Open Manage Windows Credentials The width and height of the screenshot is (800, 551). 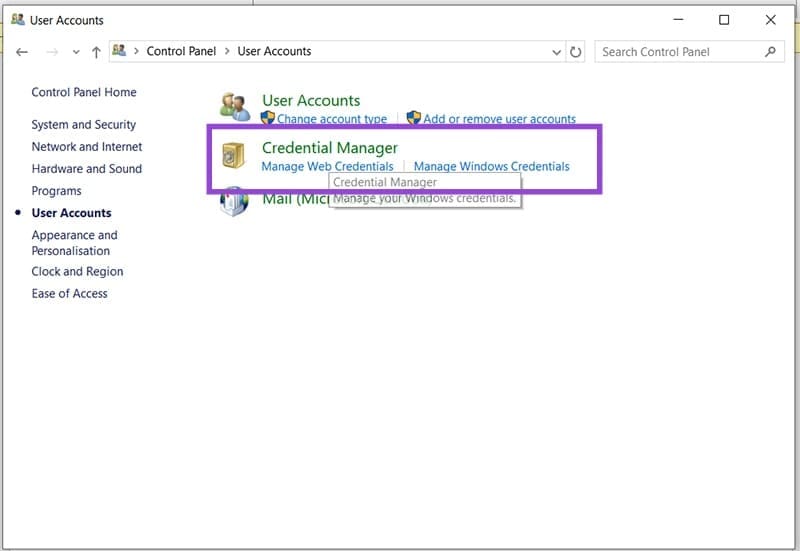(x=491, y=166)
